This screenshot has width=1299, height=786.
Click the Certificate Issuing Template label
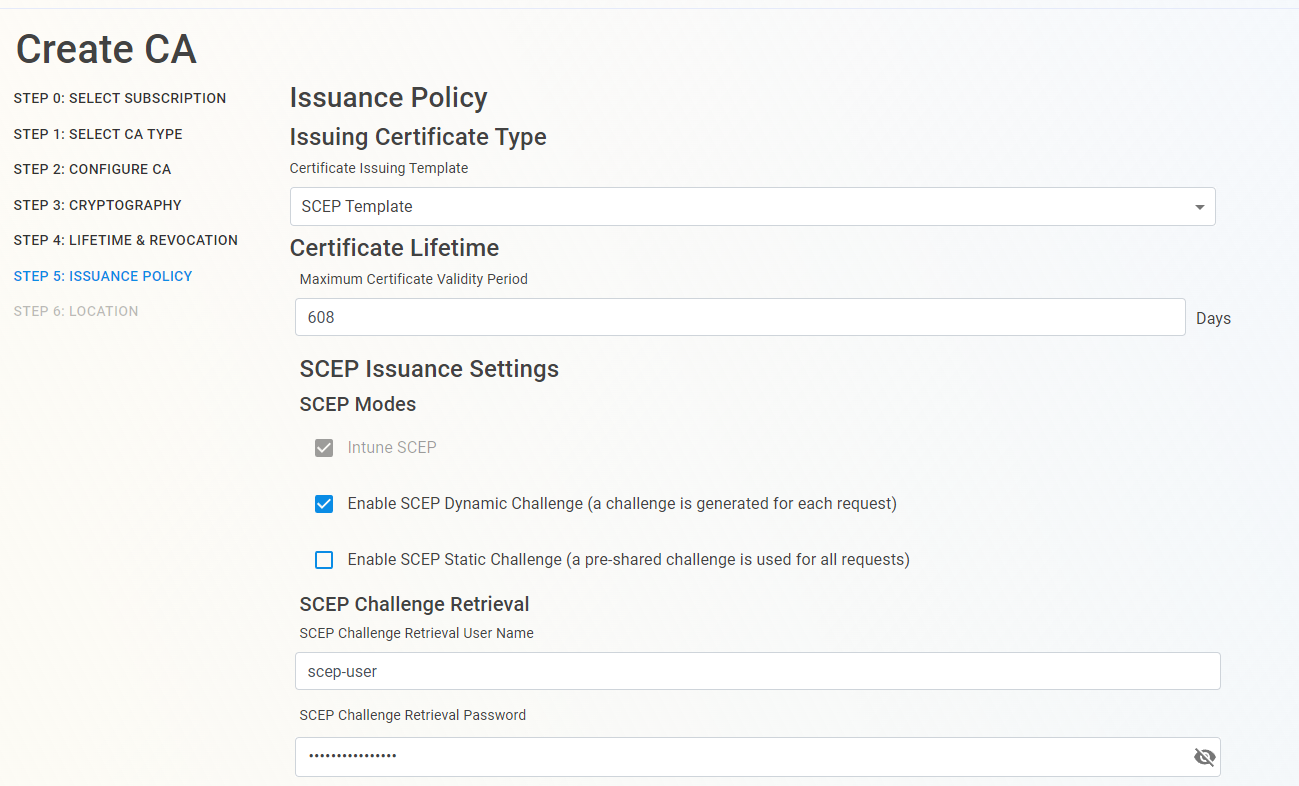pos(379,169)
